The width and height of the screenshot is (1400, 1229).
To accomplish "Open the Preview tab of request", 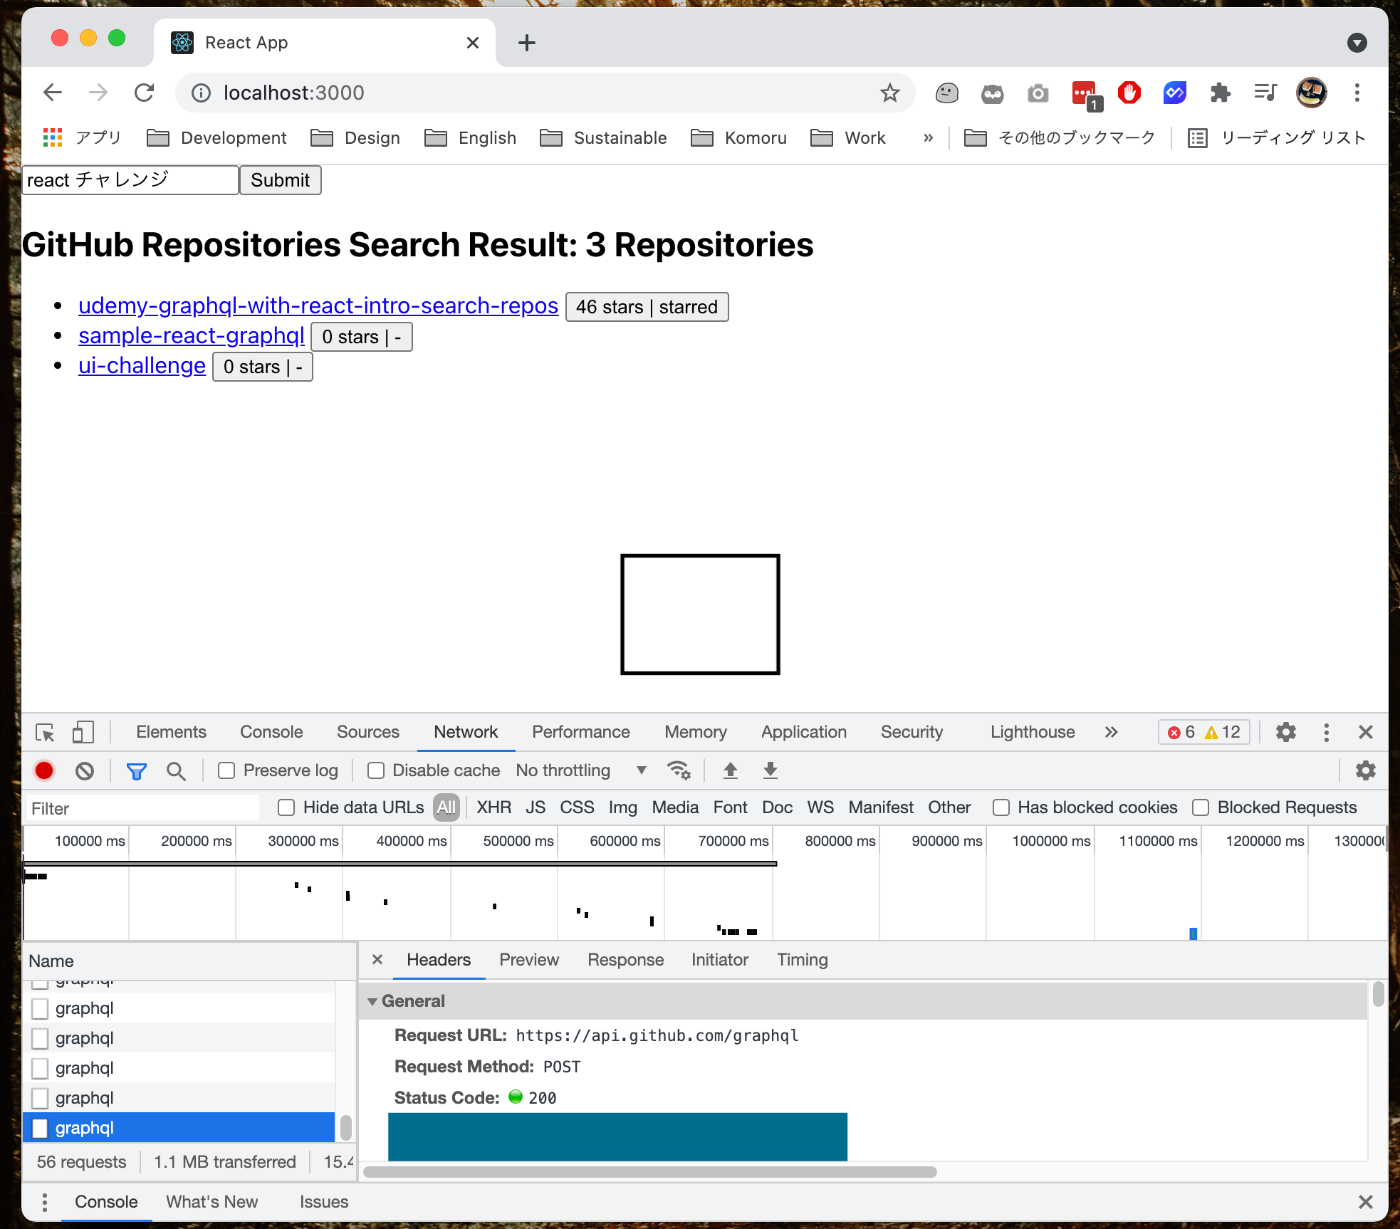I will pos(529,960).
